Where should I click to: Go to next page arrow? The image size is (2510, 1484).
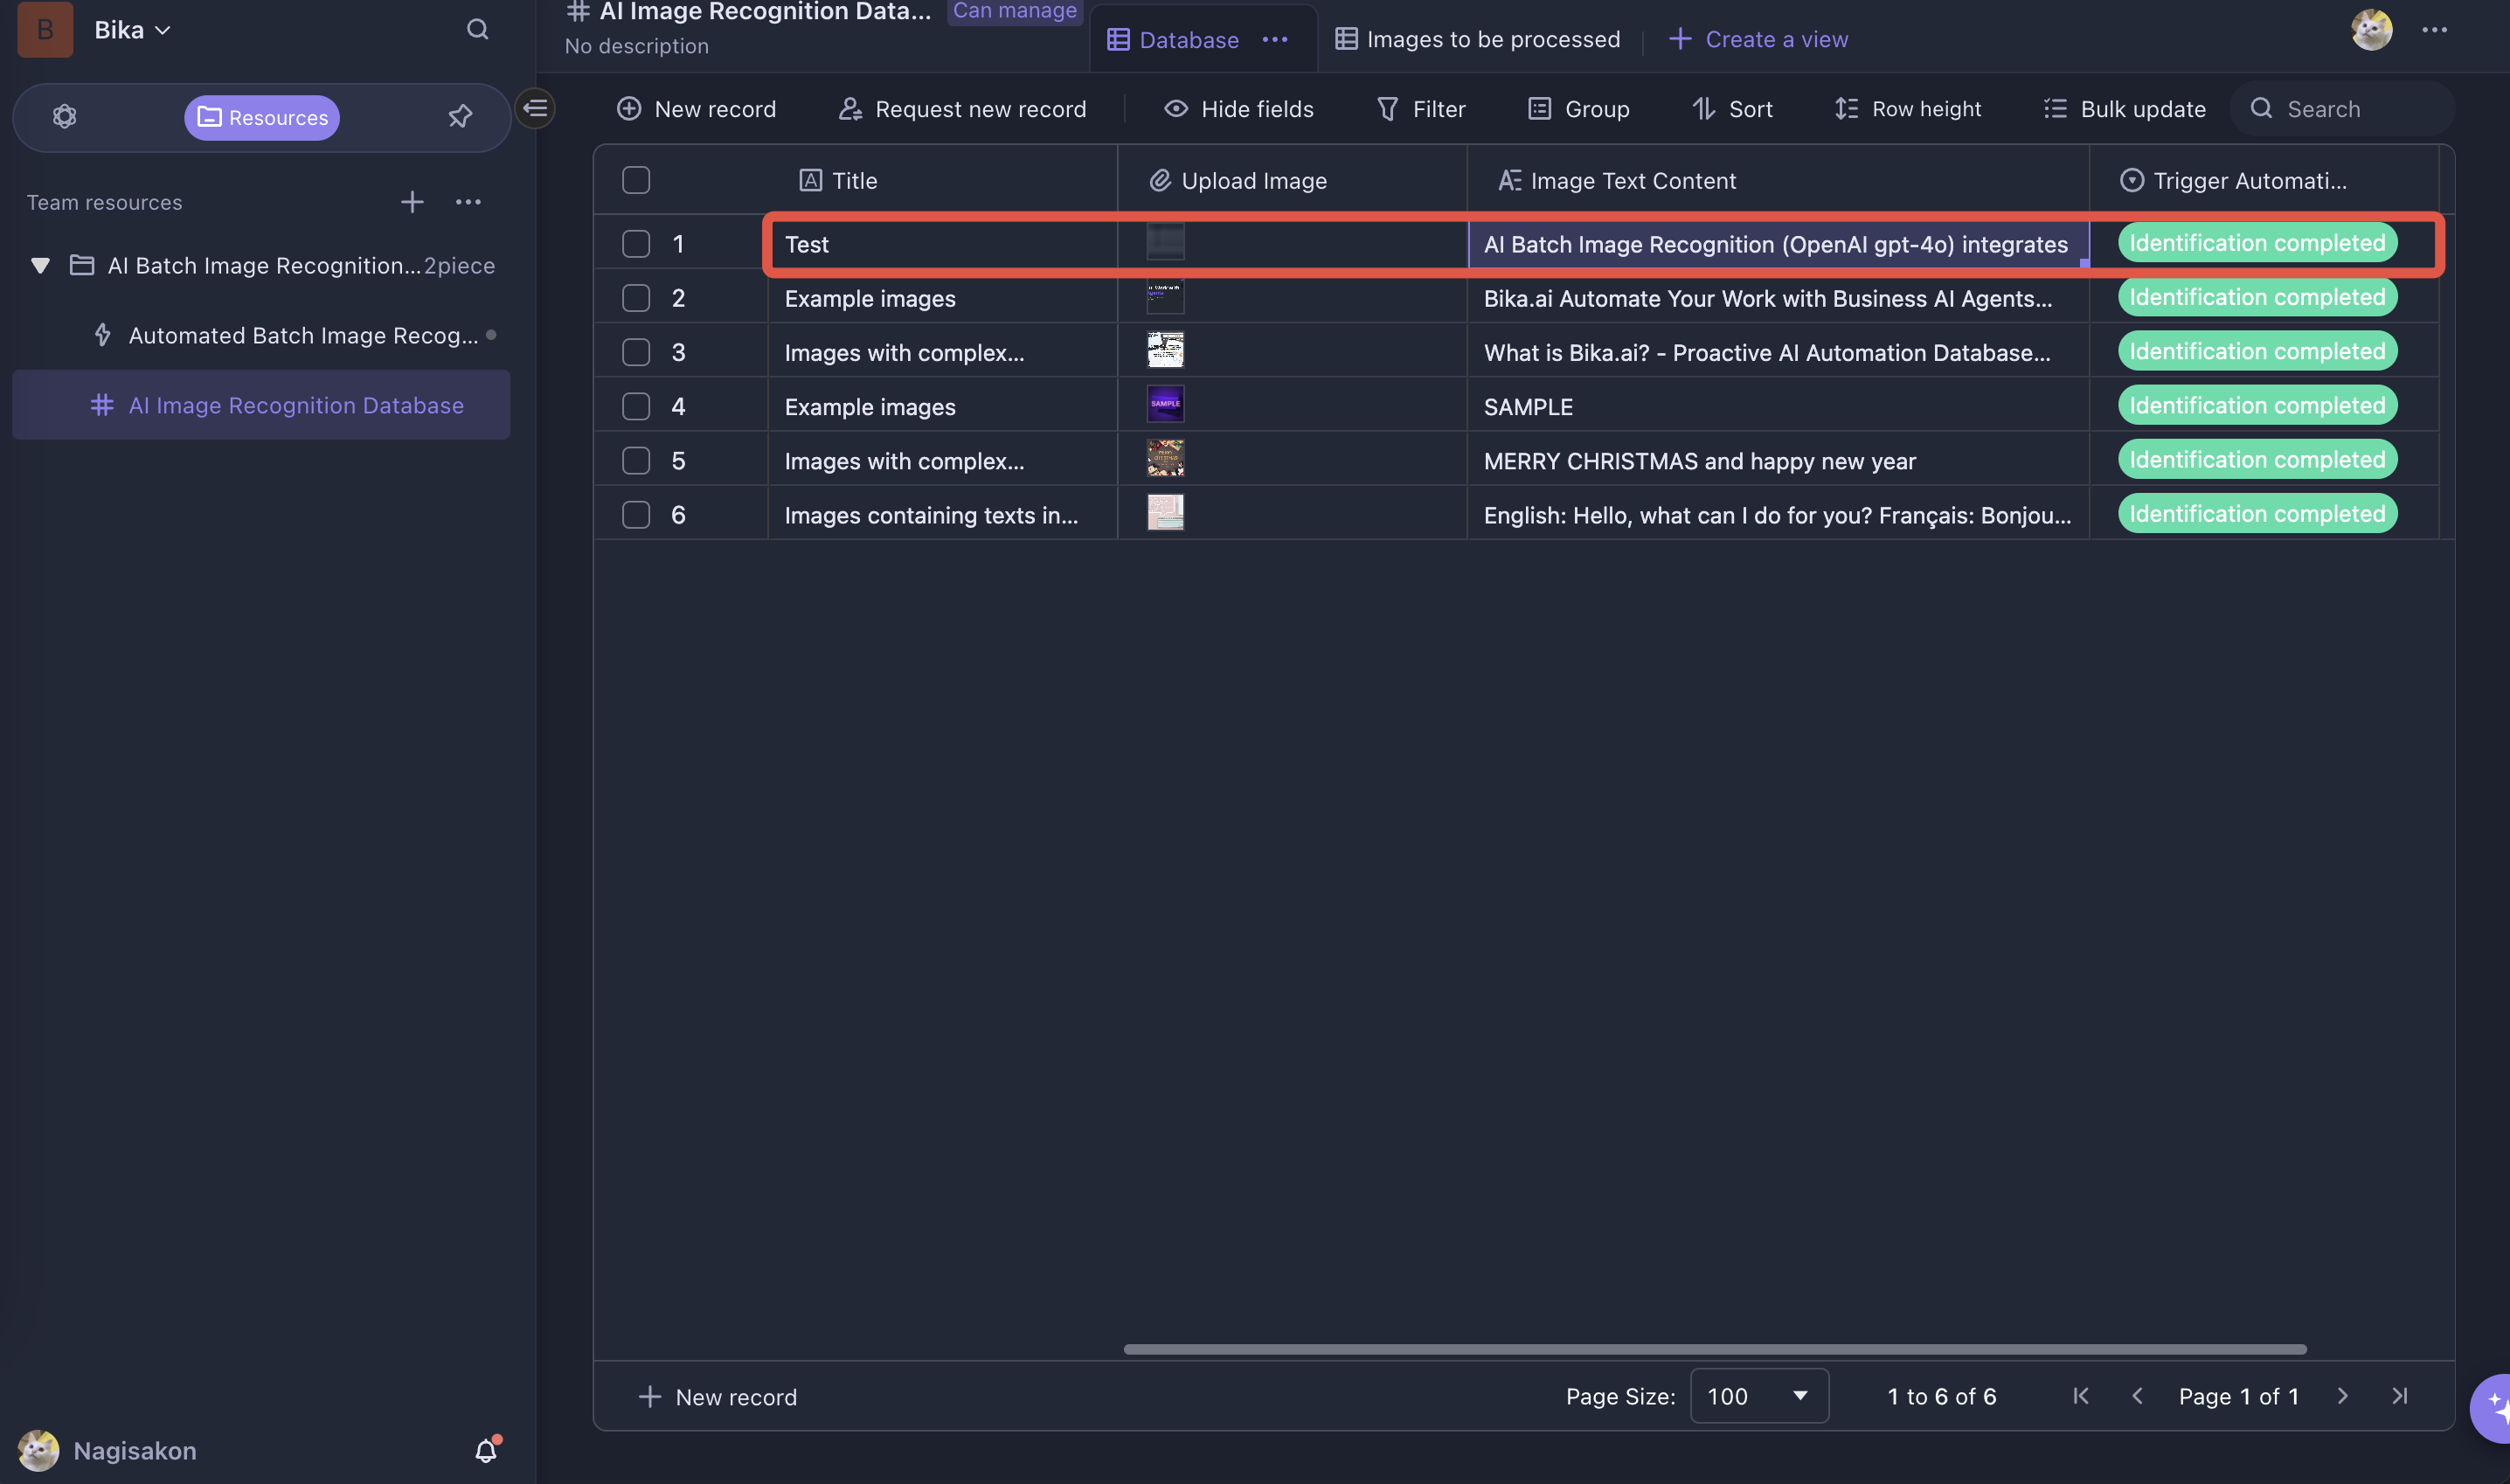2342,1396
